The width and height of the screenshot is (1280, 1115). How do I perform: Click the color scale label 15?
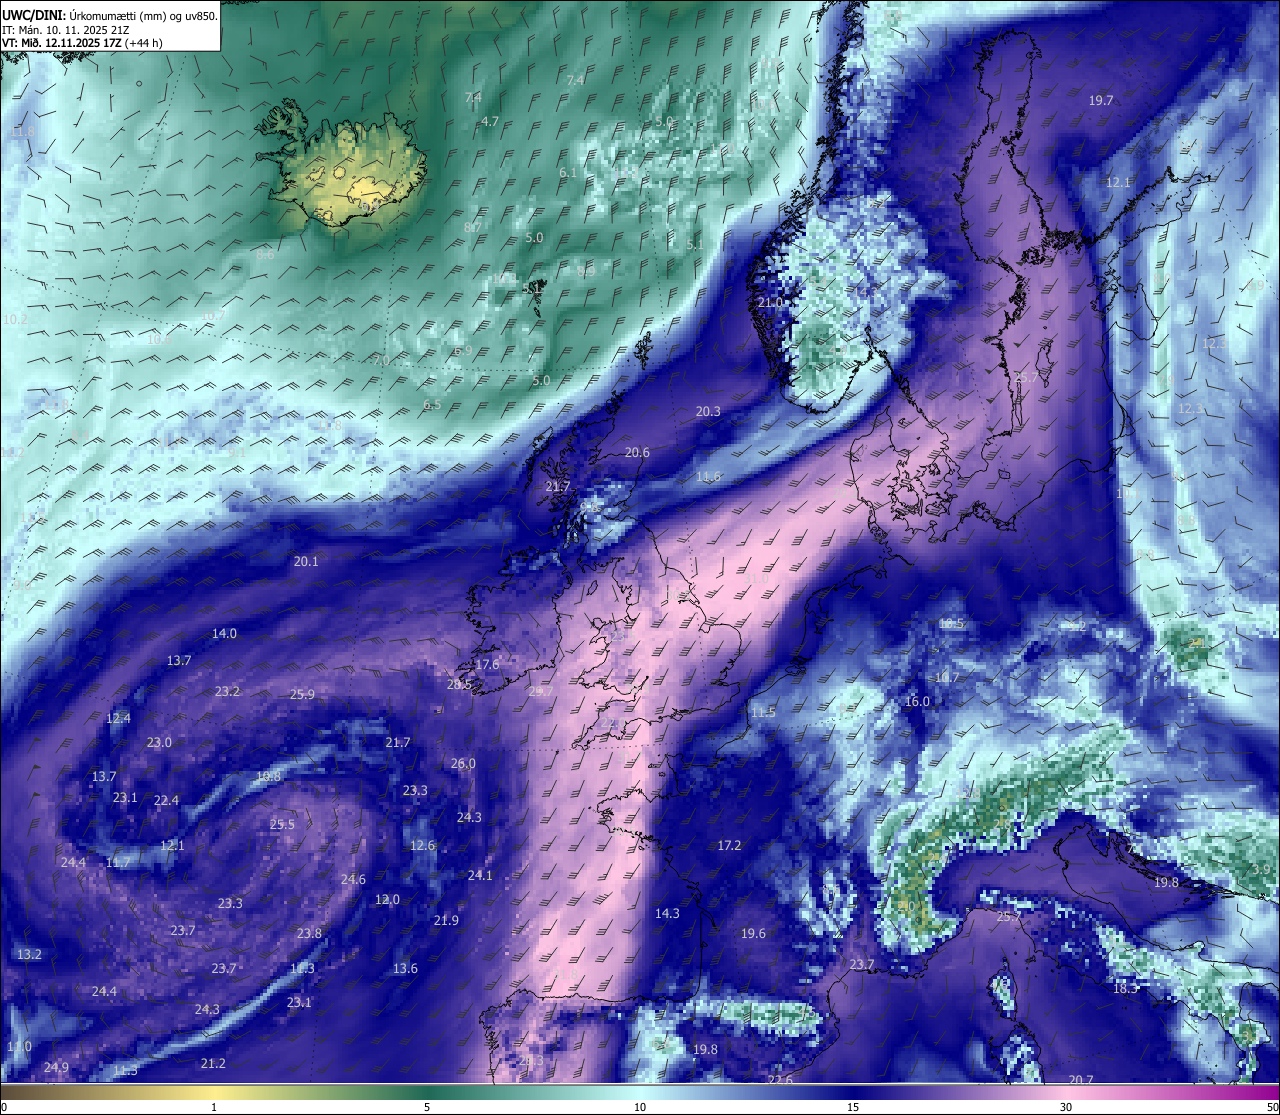click(853, 1107)
